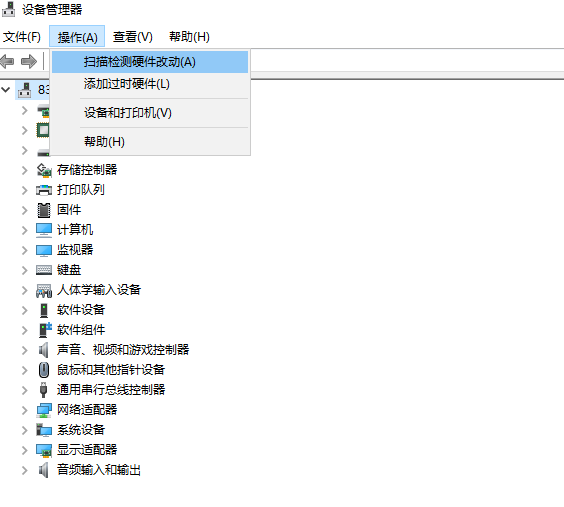Click the 固件 firmware chip icon
Image resolution: width=564 pixels, height=507 pixels.
coord(44,210)
